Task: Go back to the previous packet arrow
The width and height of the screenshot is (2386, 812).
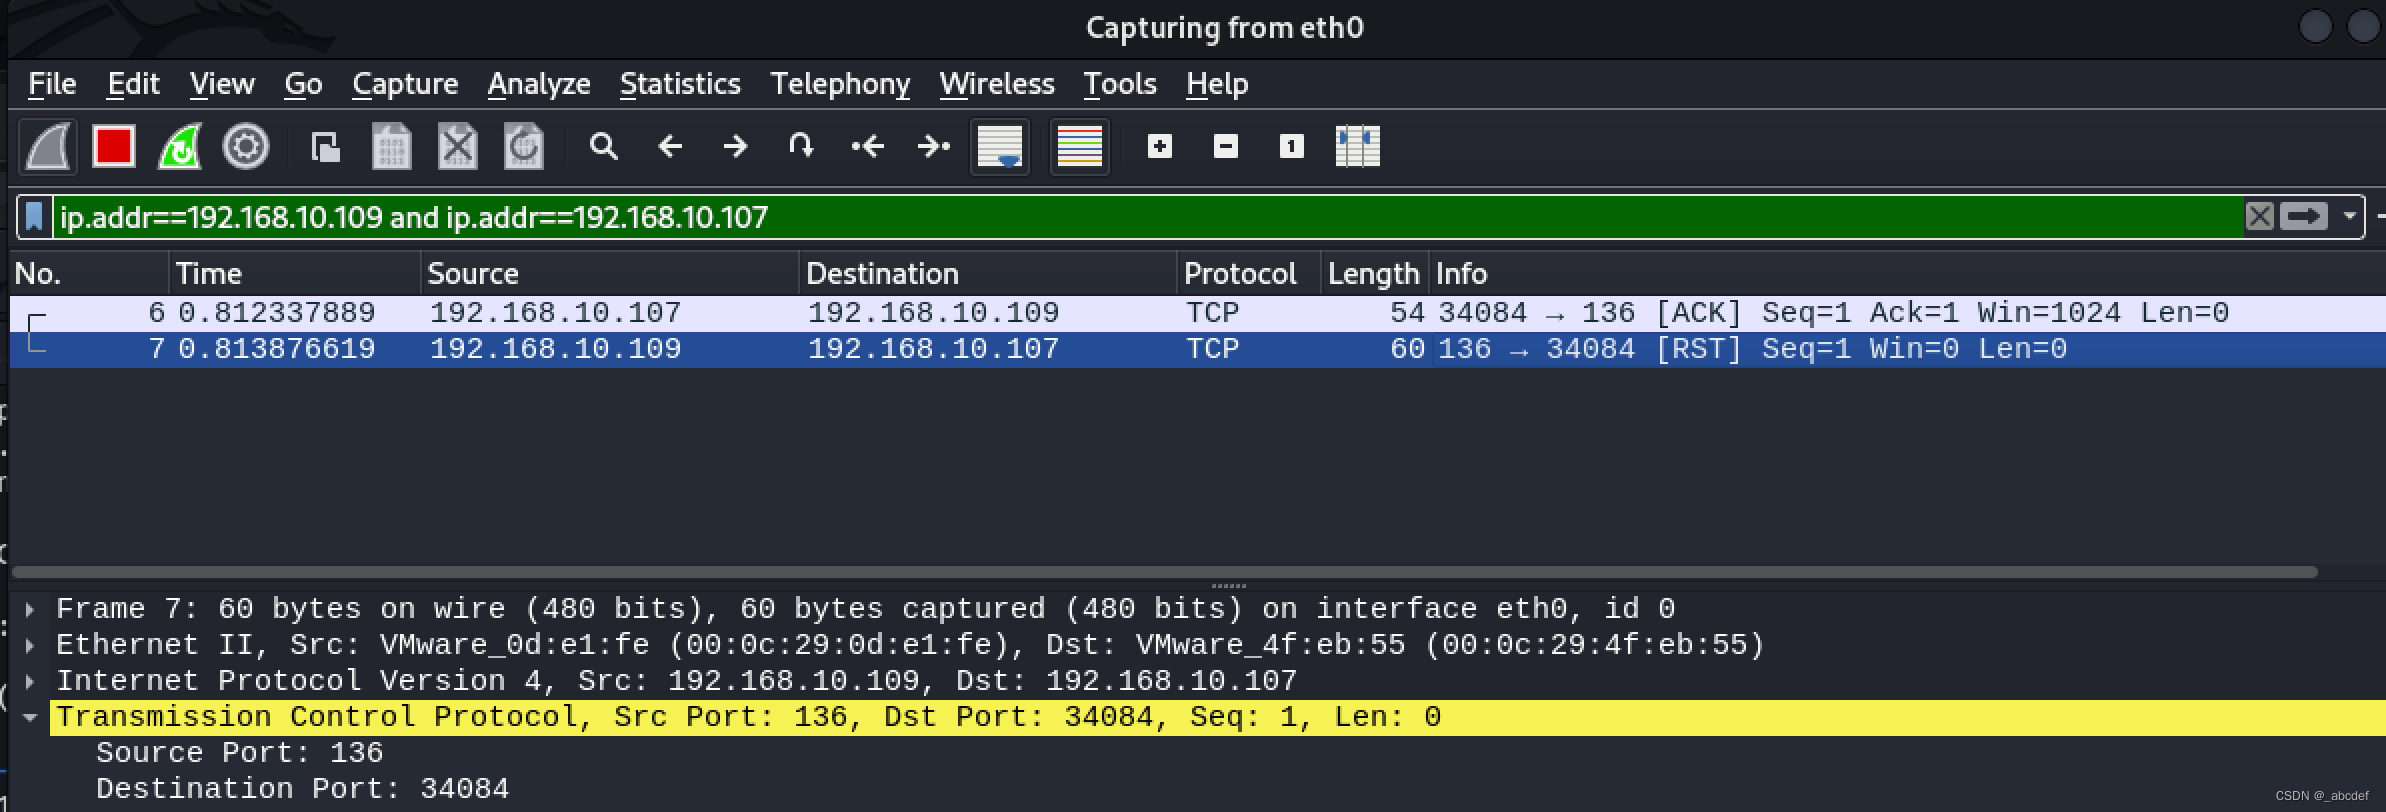Action: tap(670, 147)
